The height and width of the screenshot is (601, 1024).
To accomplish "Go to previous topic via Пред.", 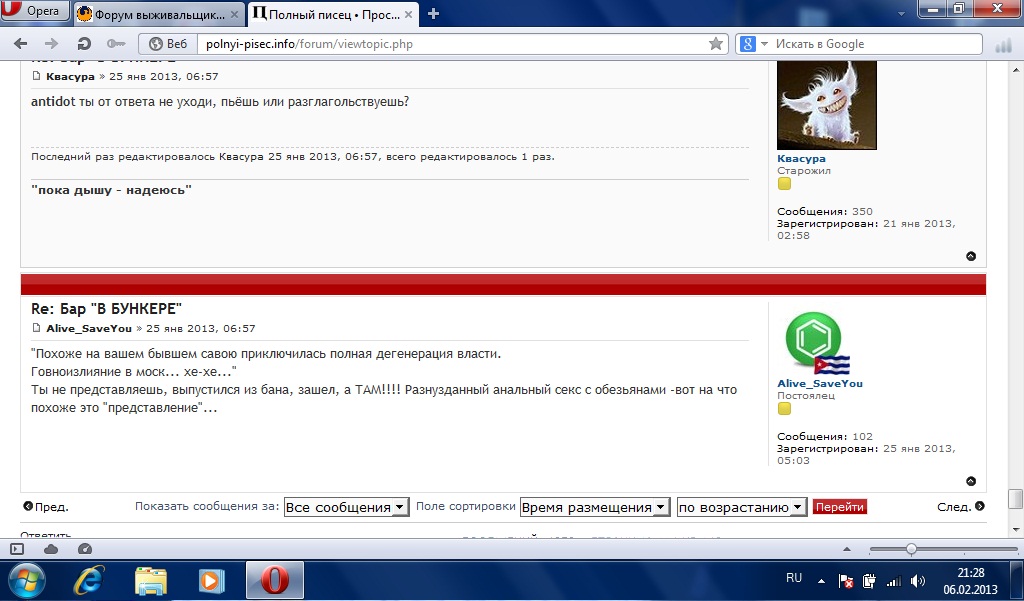I will coord(46,506).
